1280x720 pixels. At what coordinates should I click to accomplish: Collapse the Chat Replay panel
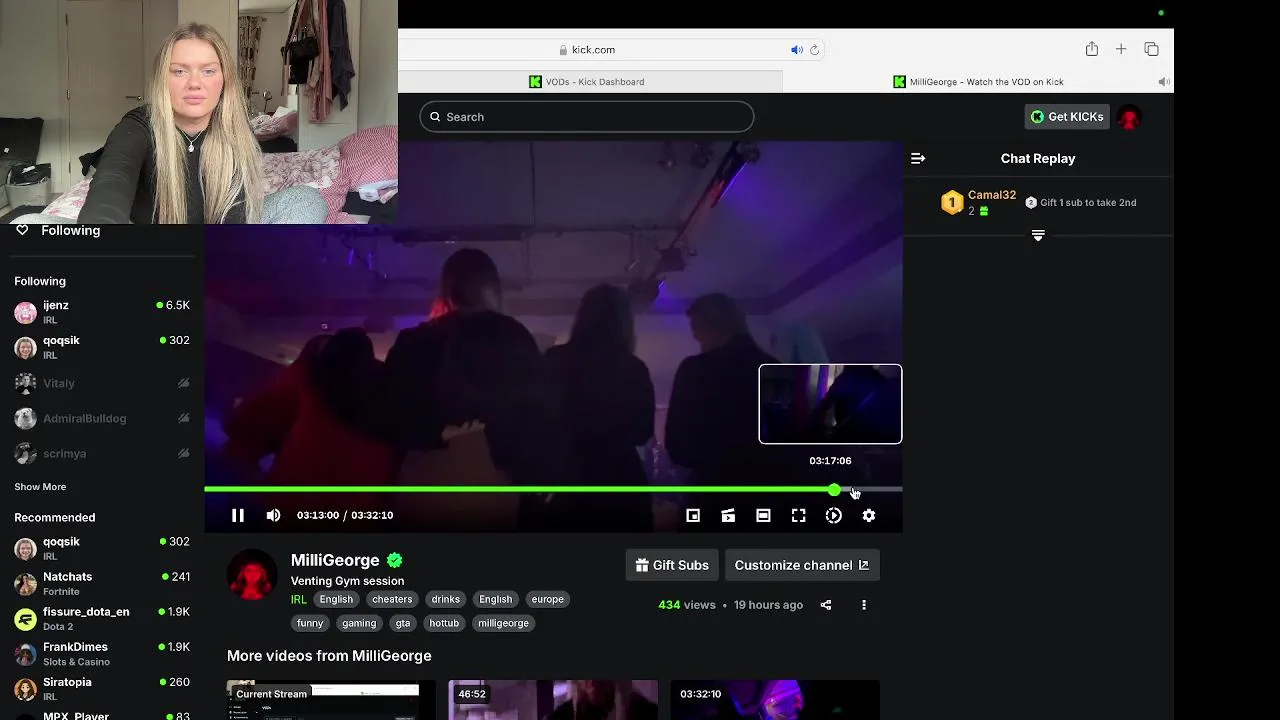pyautogui.click(x=918, y=158)
